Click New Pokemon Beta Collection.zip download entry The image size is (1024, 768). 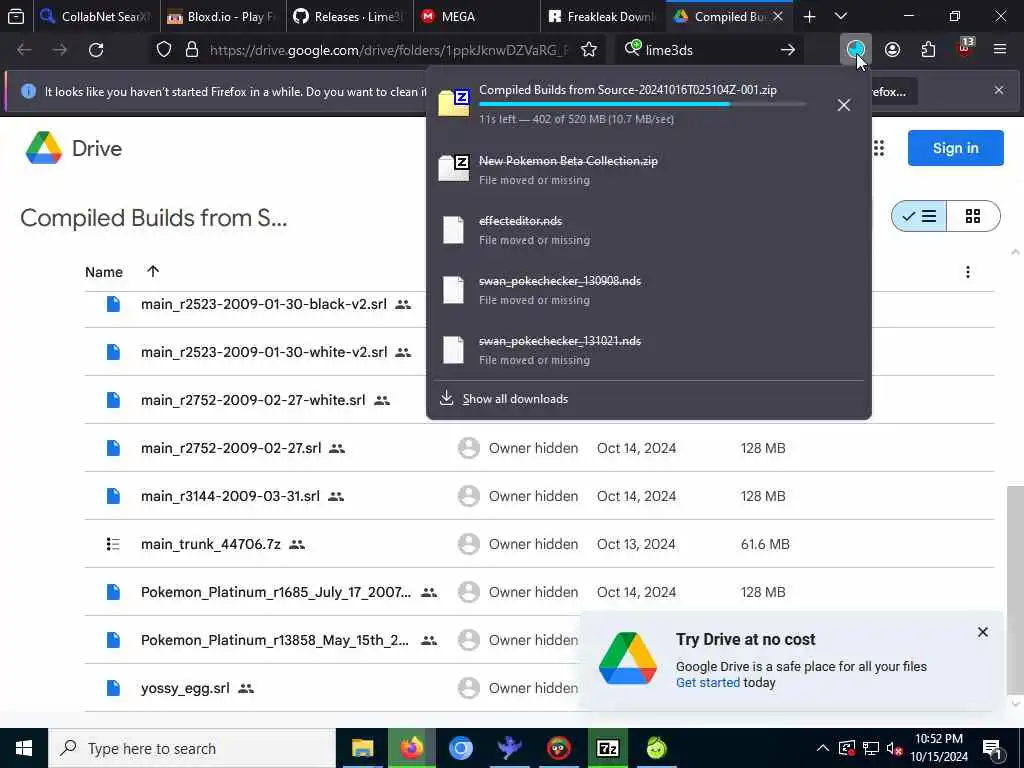pos(648,170)
